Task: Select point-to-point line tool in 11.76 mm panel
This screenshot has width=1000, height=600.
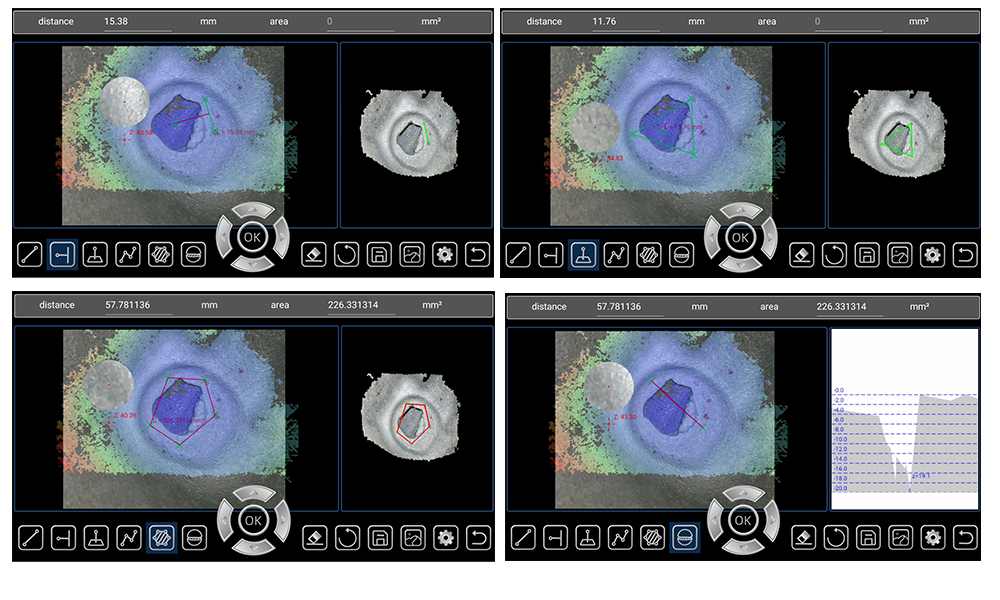Action: pos(518,255)
